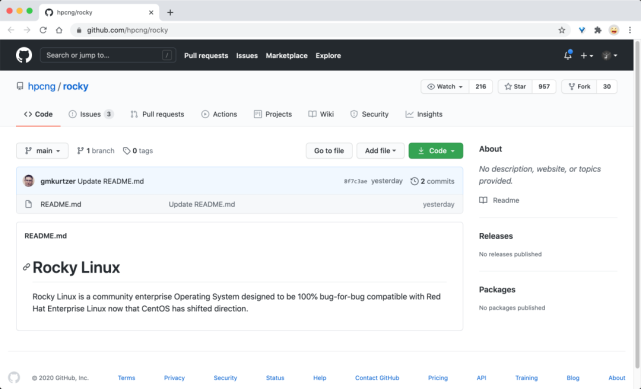This screenshot has width=641, height=389.
Task: Go back with browser back arrow
Action: tap(11, 30)
